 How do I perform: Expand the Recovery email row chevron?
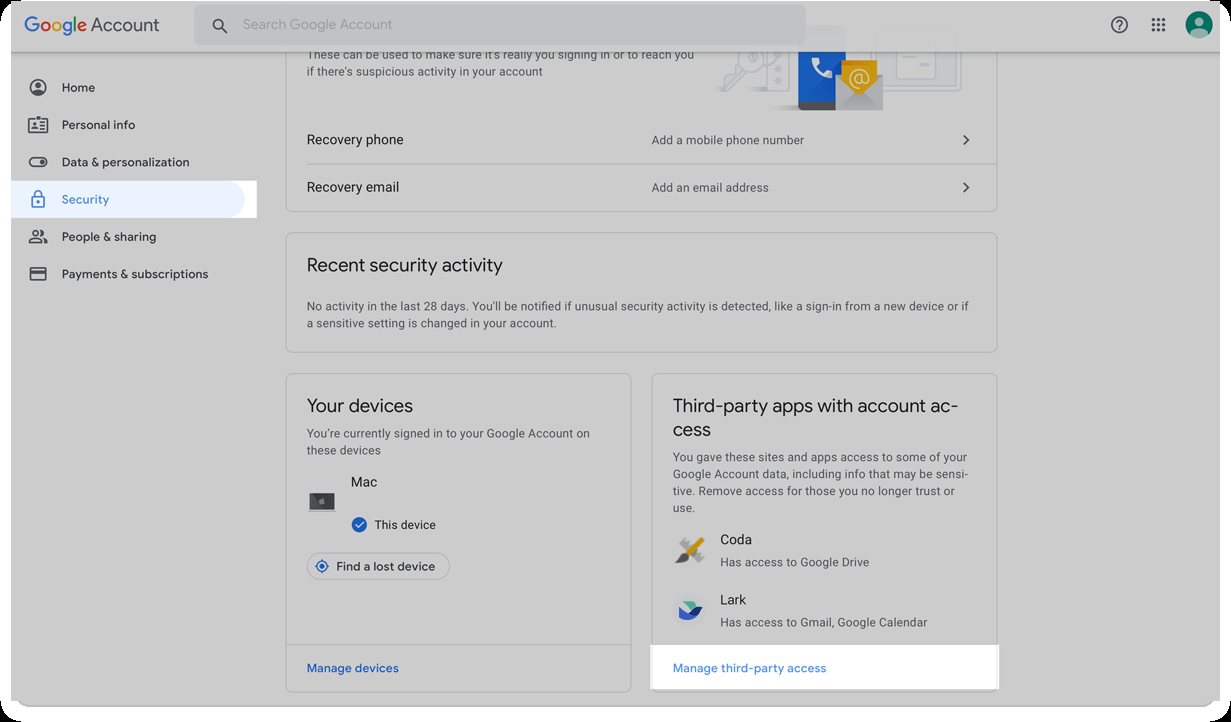point(966,187)
